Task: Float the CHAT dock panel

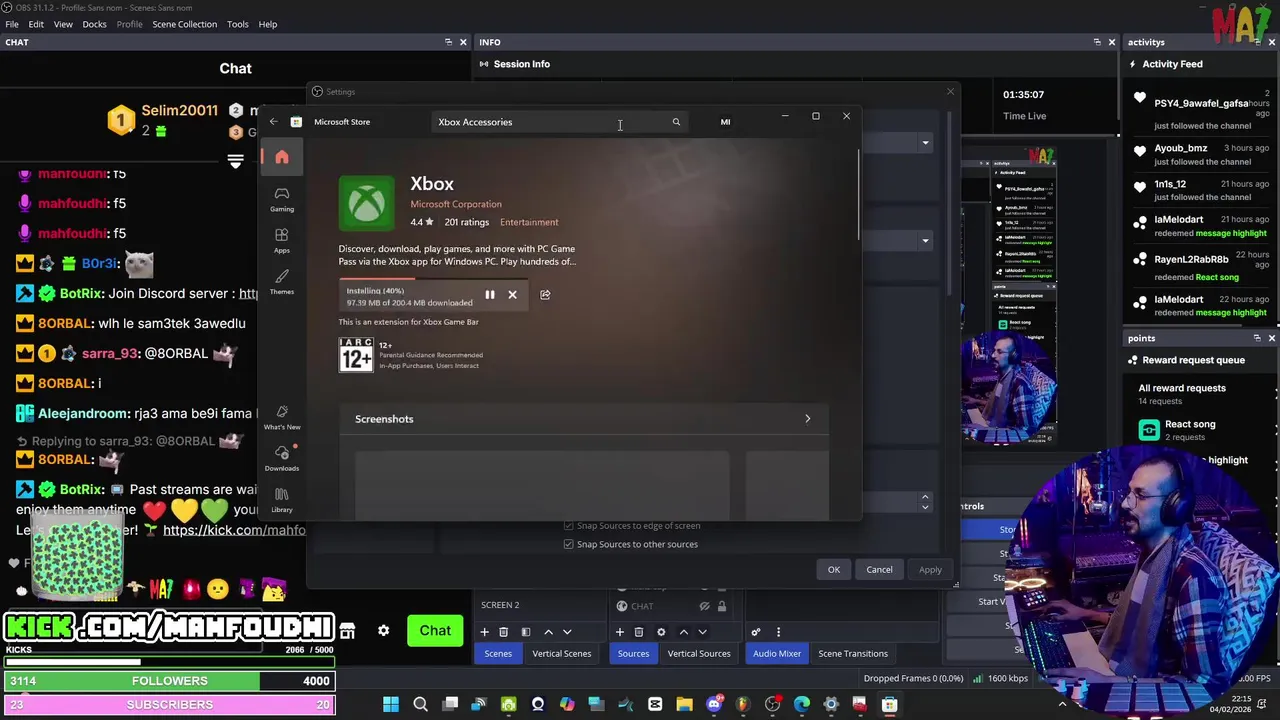Action: 448,42
